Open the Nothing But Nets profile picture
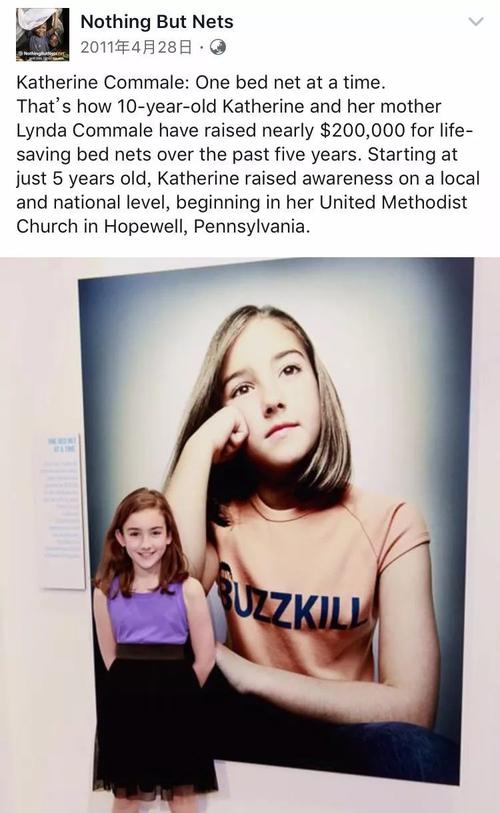The image size is (500, 813). point(43,35)
